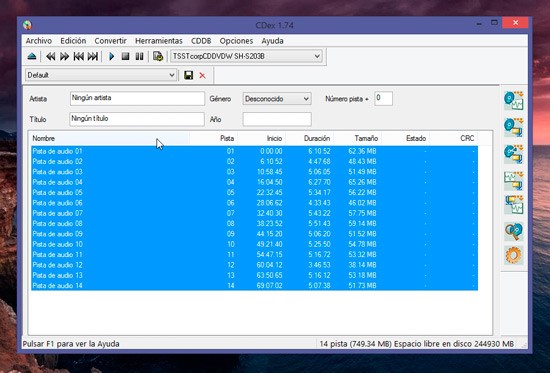Image resolution: width=550 pixels, height=373 pixels.
Task: Click the Número pista offset field
Action: 383,99
